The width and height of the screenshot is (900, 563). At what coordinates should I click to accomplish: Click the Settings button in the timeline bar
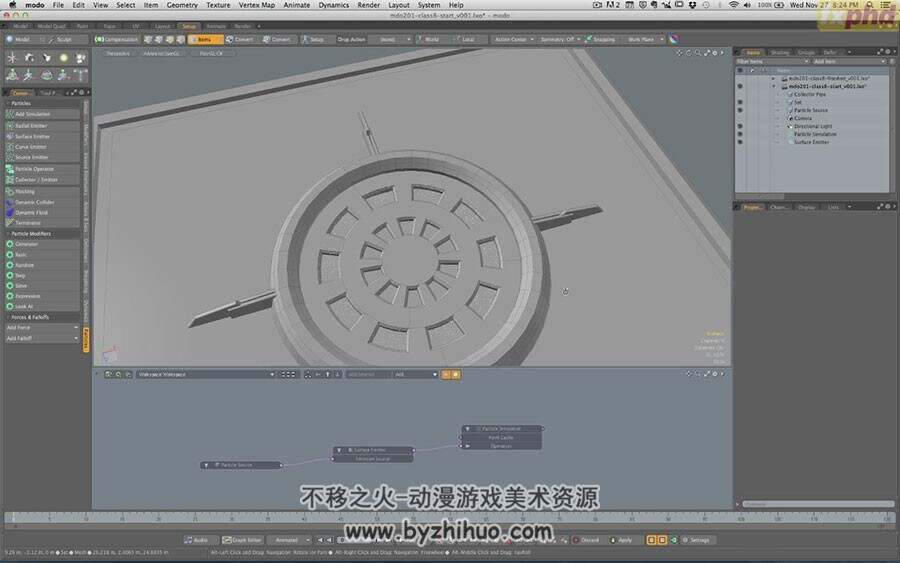696,540
